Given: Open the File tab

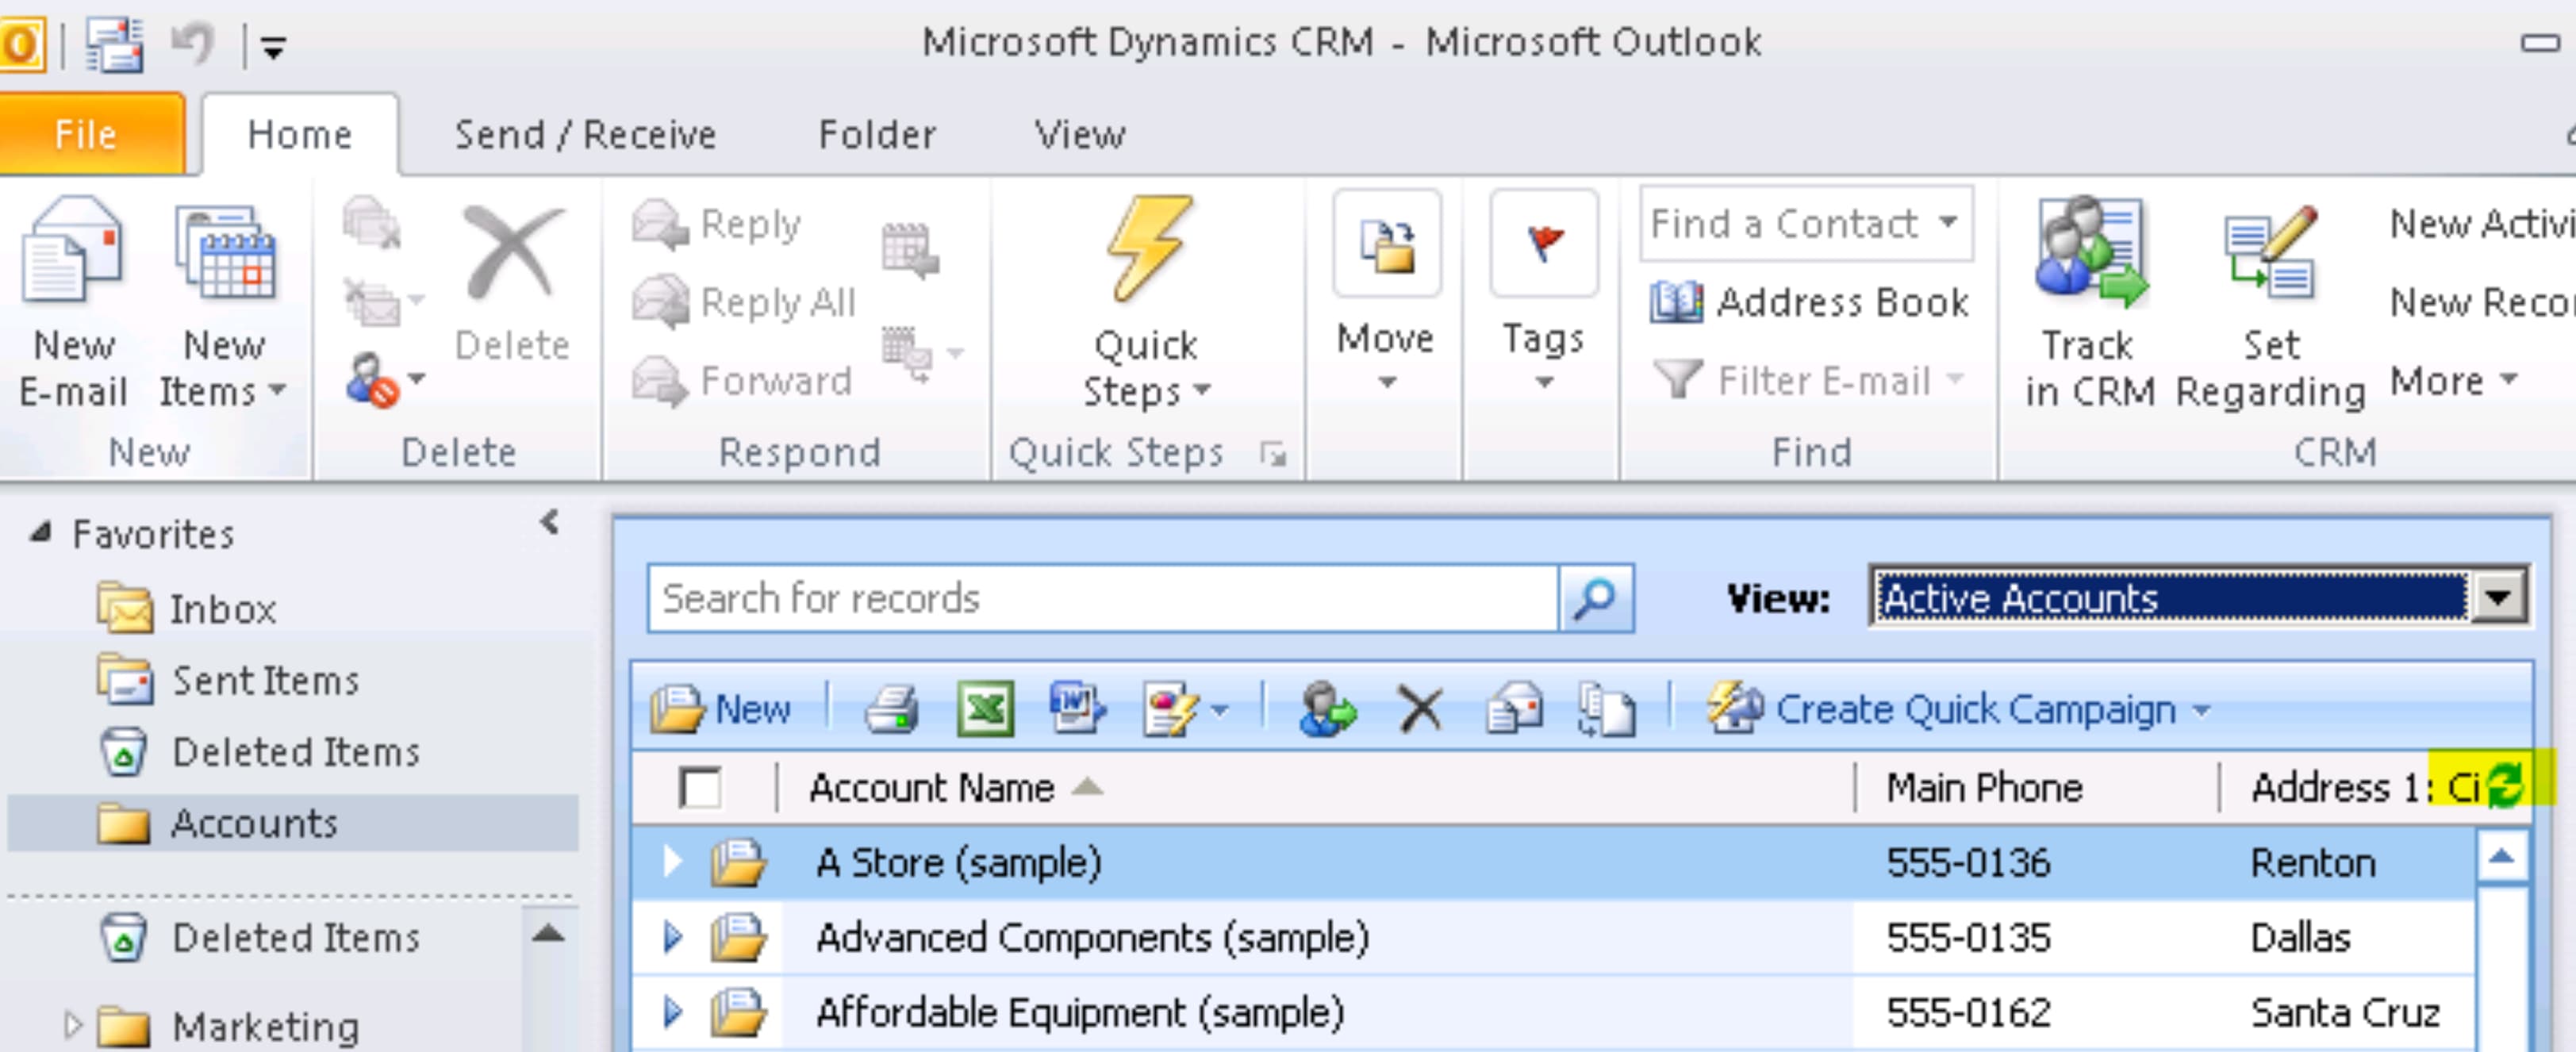Looking at the screenshot, I should [91, 134].
